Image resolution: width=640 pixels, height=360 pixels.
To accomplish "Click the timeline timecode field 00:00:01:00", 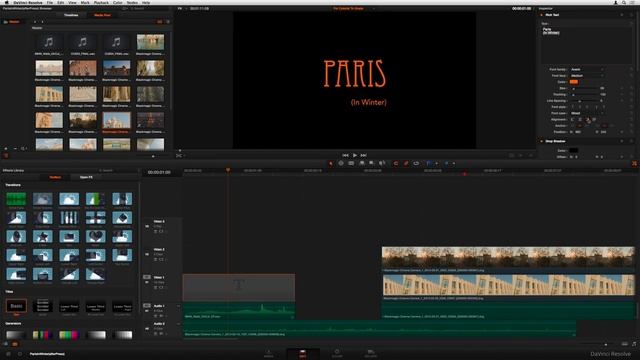I will (x=159, y=172).
